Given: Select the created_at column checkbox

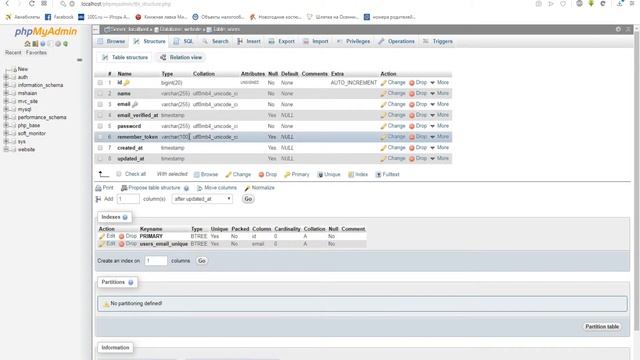Looking at the screenshot, I should 100,148.
